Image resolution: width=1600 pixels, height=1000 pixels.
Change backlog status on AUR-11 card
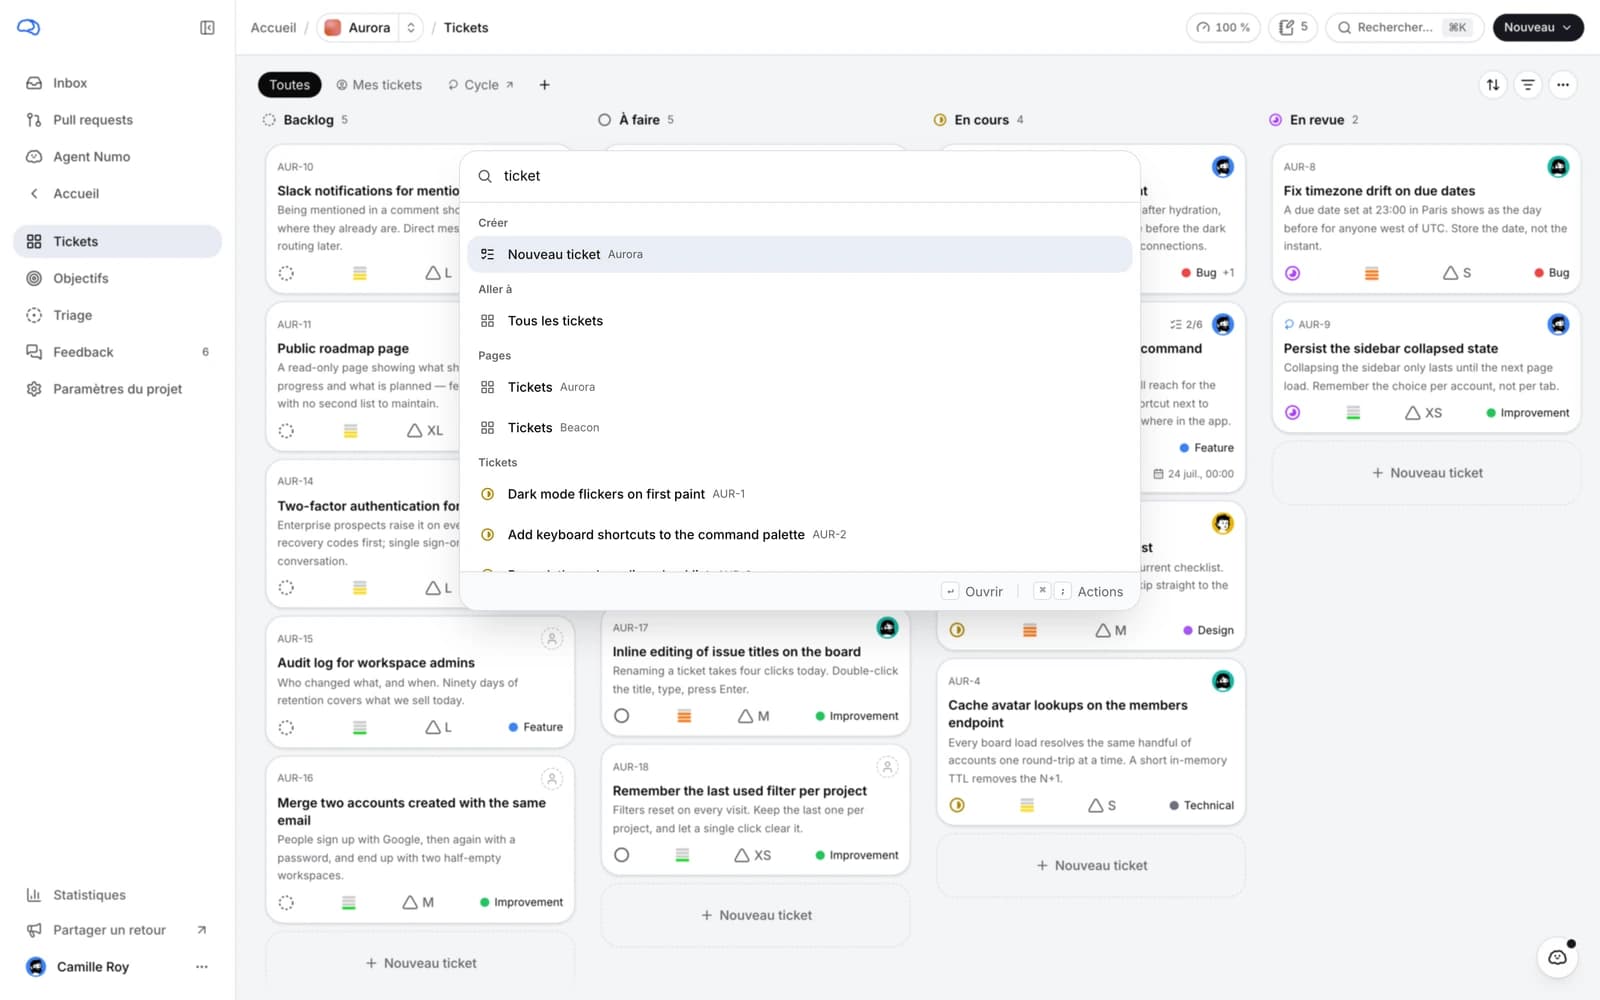pyautogui.click(x=286, y=431)
